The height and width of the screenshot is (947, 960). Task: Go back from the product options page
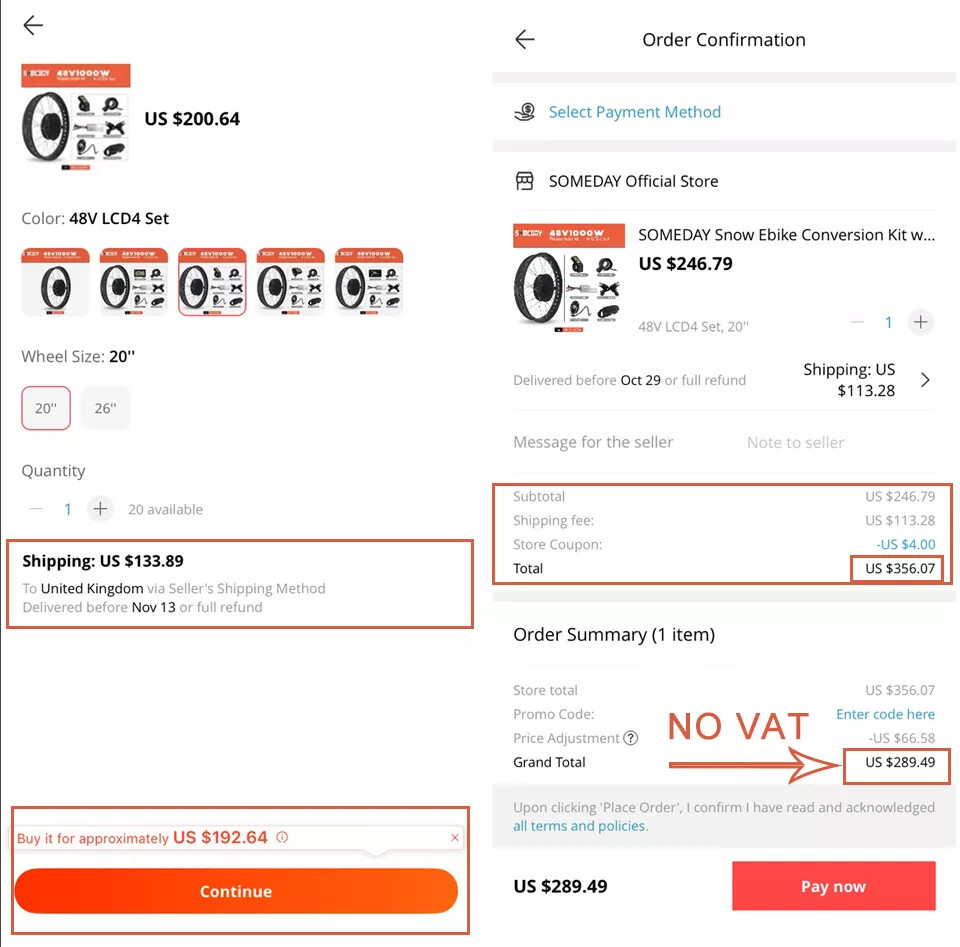(x=33, y=25)
